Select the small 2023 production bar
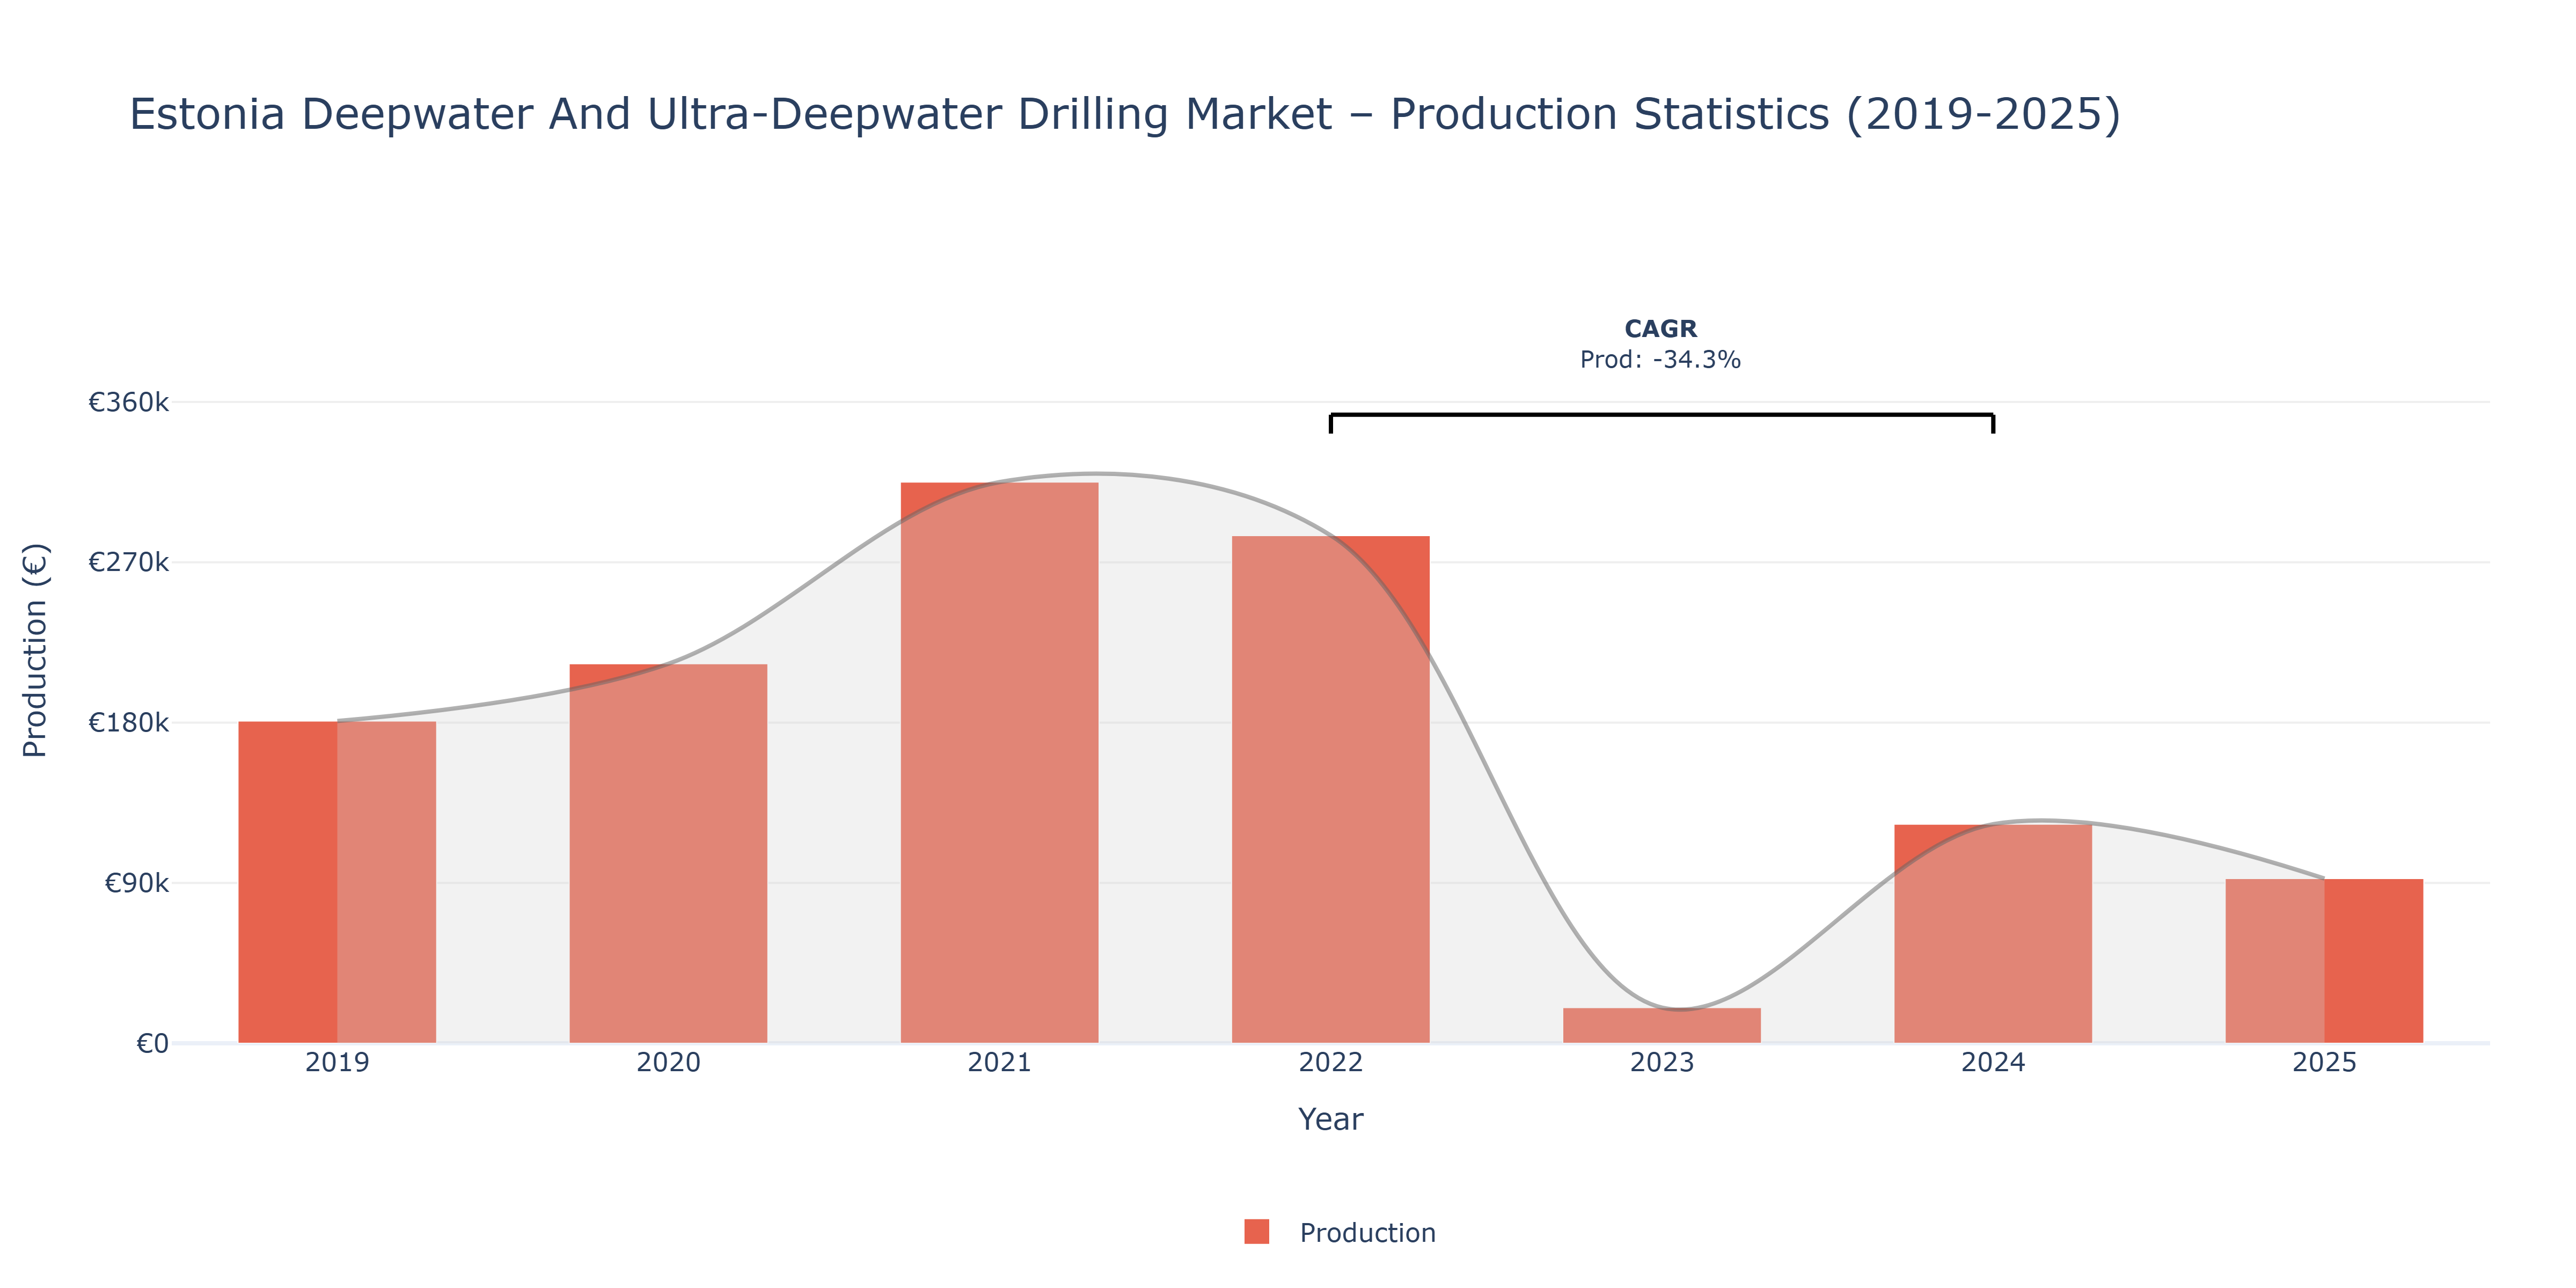This screenshot has width=2576, height=1288. [x=1661, y=1025]
